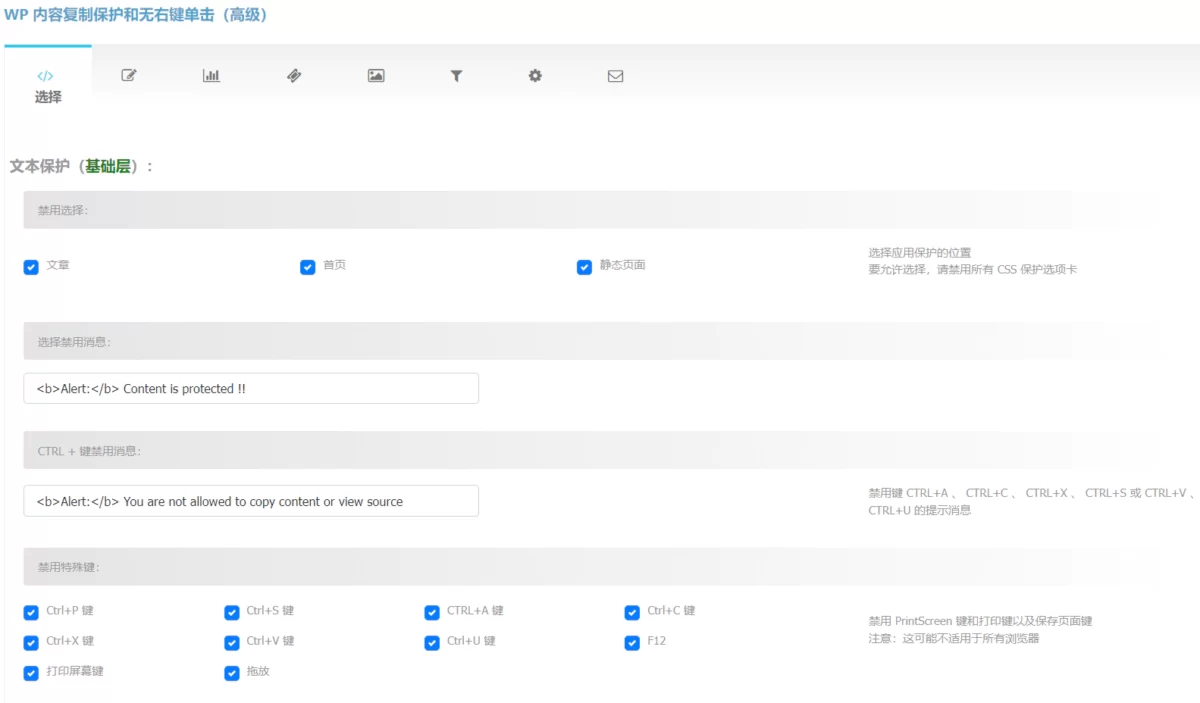Uncheck the 文章 checkbox
This screenshot has width=1200, height=703.
[31, 267]
